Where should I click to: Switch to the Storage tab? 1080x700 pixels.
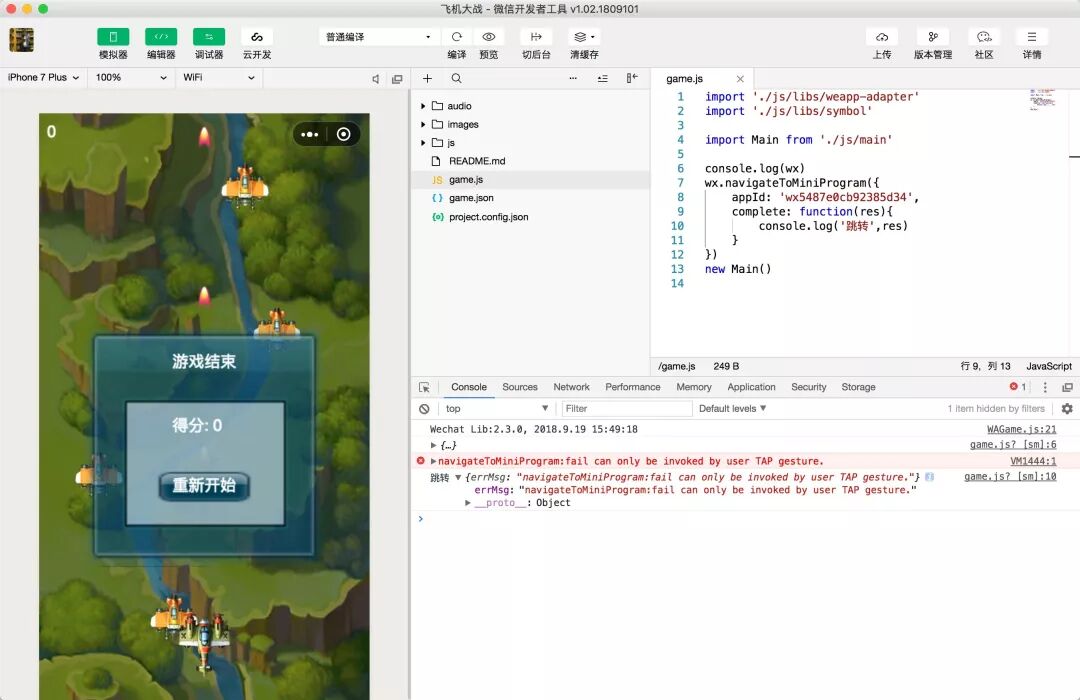point(858,387)
